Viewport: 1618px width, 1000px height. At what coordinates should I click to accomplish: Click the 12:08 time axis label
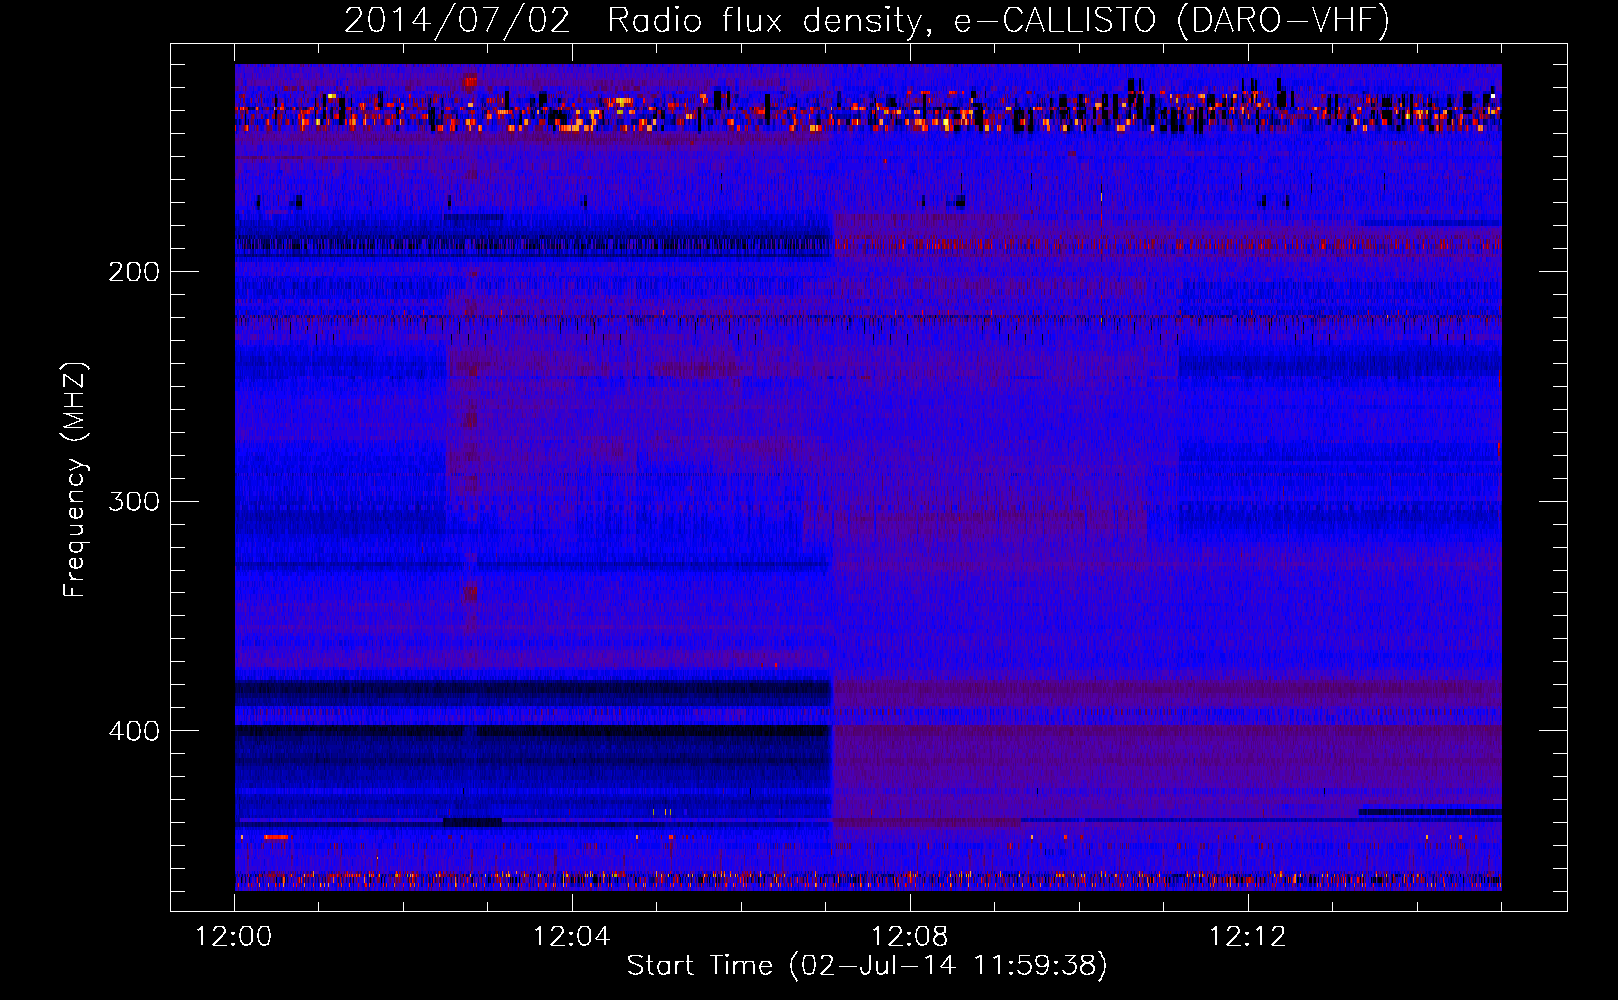910,937
